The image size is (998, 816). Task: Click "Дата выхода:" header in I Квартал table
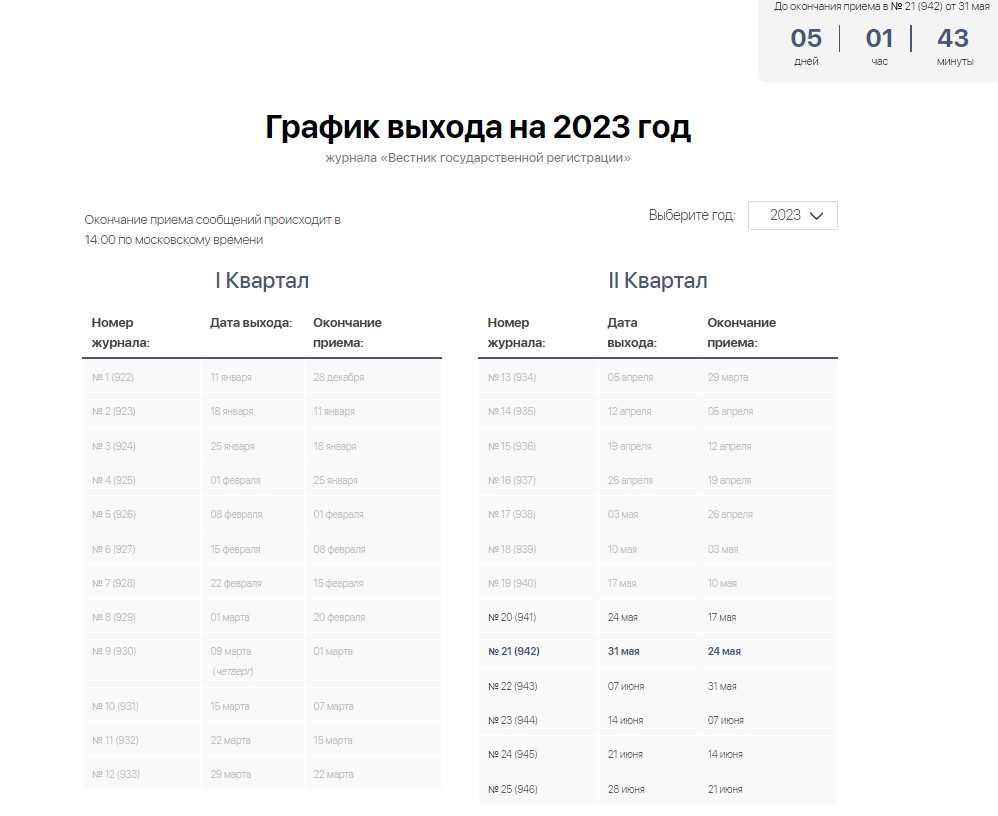[x=251, y=323]
